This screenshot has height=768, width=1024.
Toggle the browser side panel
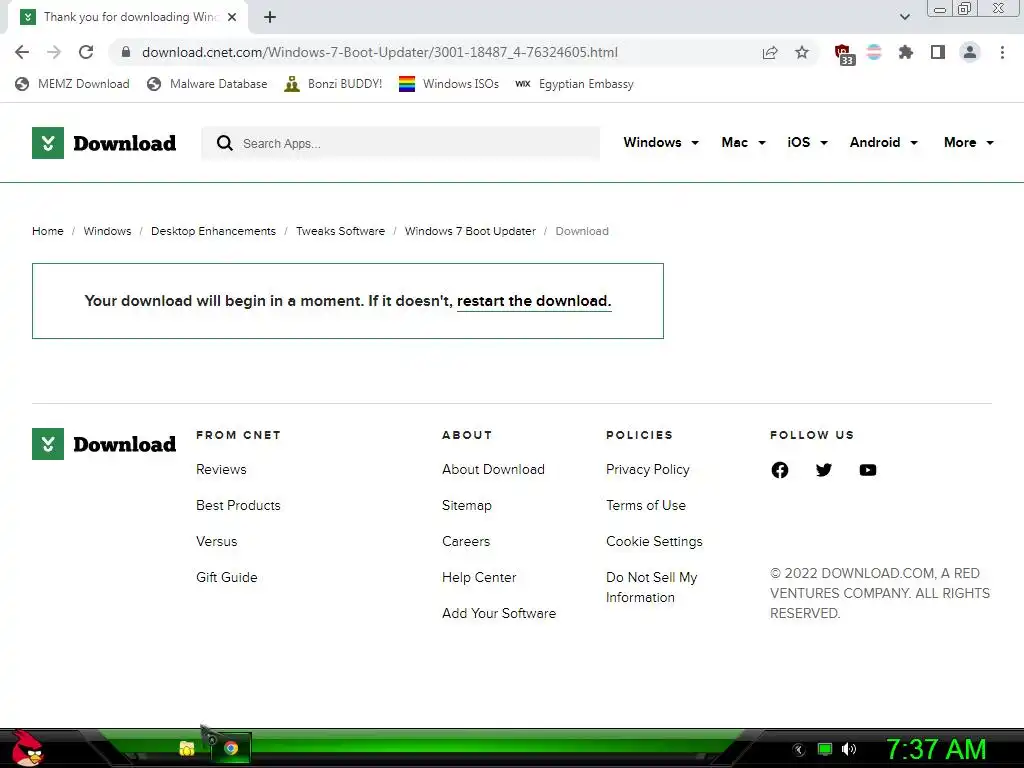938,52
